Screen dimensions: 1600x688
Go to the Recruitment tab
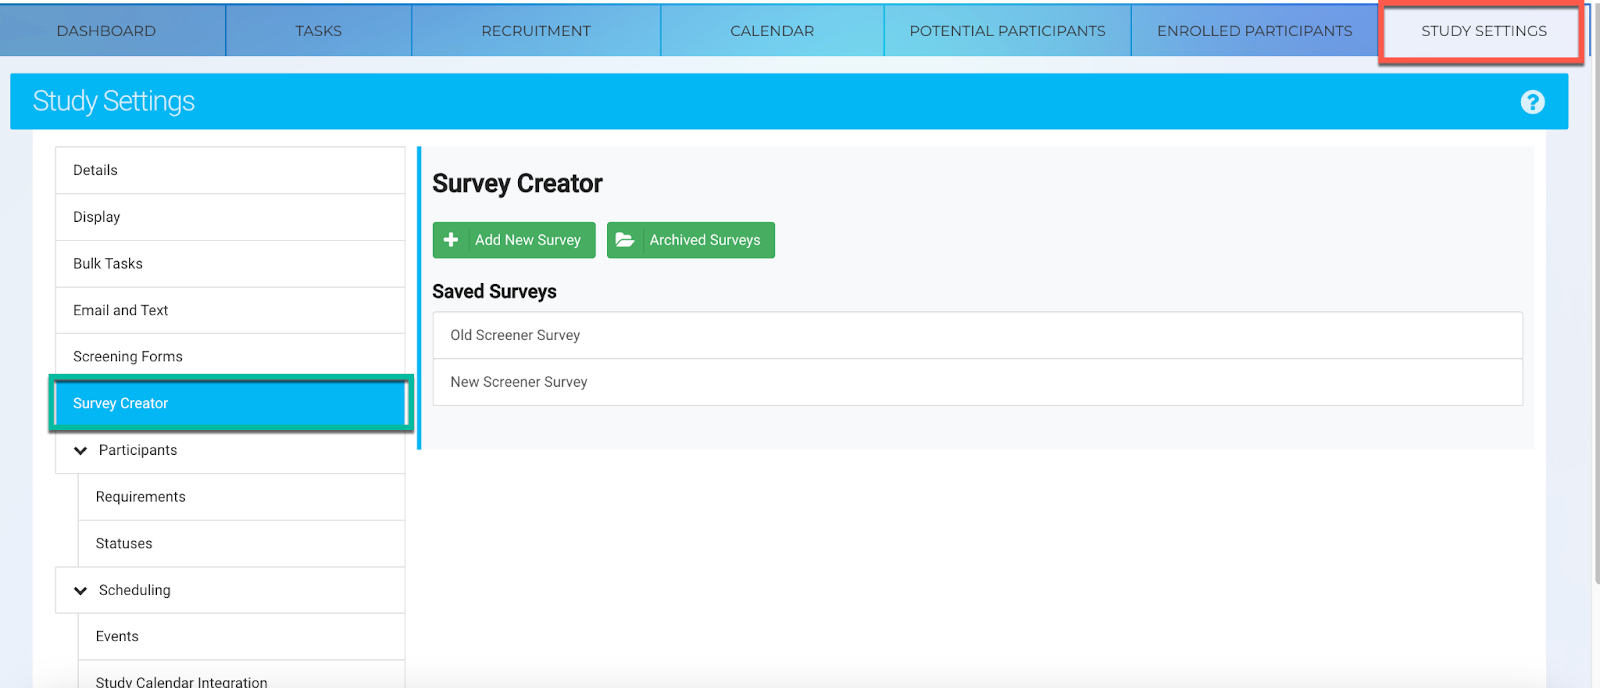click(536, 31)
